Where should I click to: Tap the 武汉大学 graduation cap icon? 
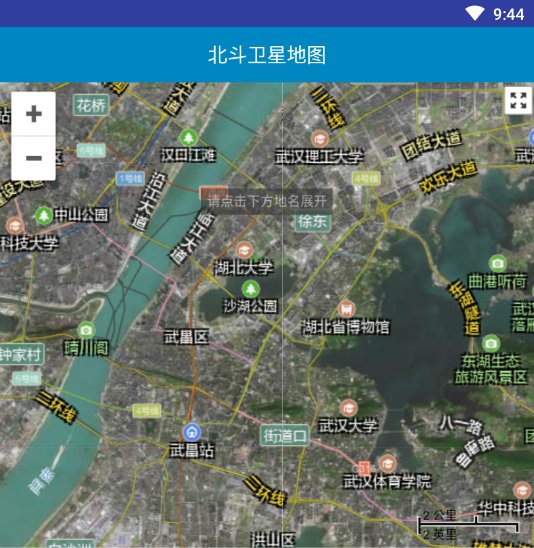[348, 408]
